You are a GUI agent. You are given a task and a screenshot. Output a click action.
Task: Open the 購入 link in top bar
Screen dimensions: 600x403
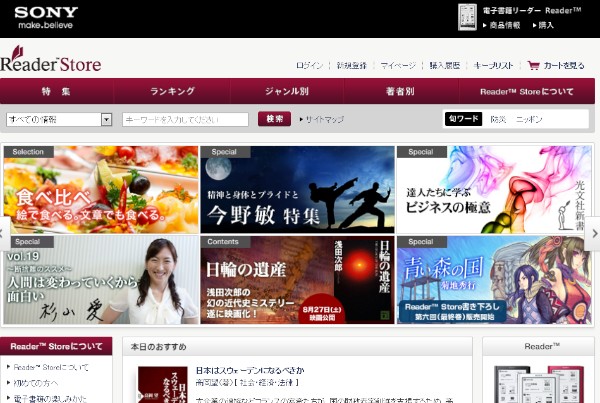tap(543, 25)
